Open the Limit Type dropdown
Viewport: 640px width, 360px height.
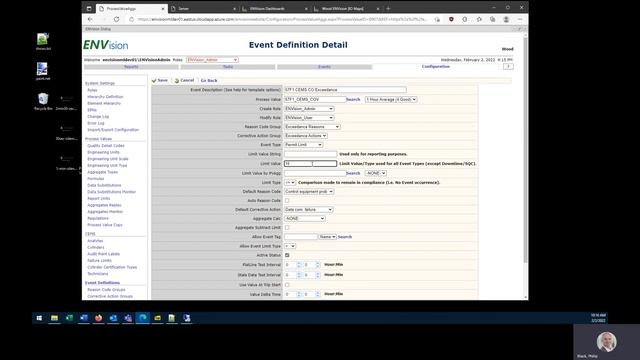[x=290, y=182]
